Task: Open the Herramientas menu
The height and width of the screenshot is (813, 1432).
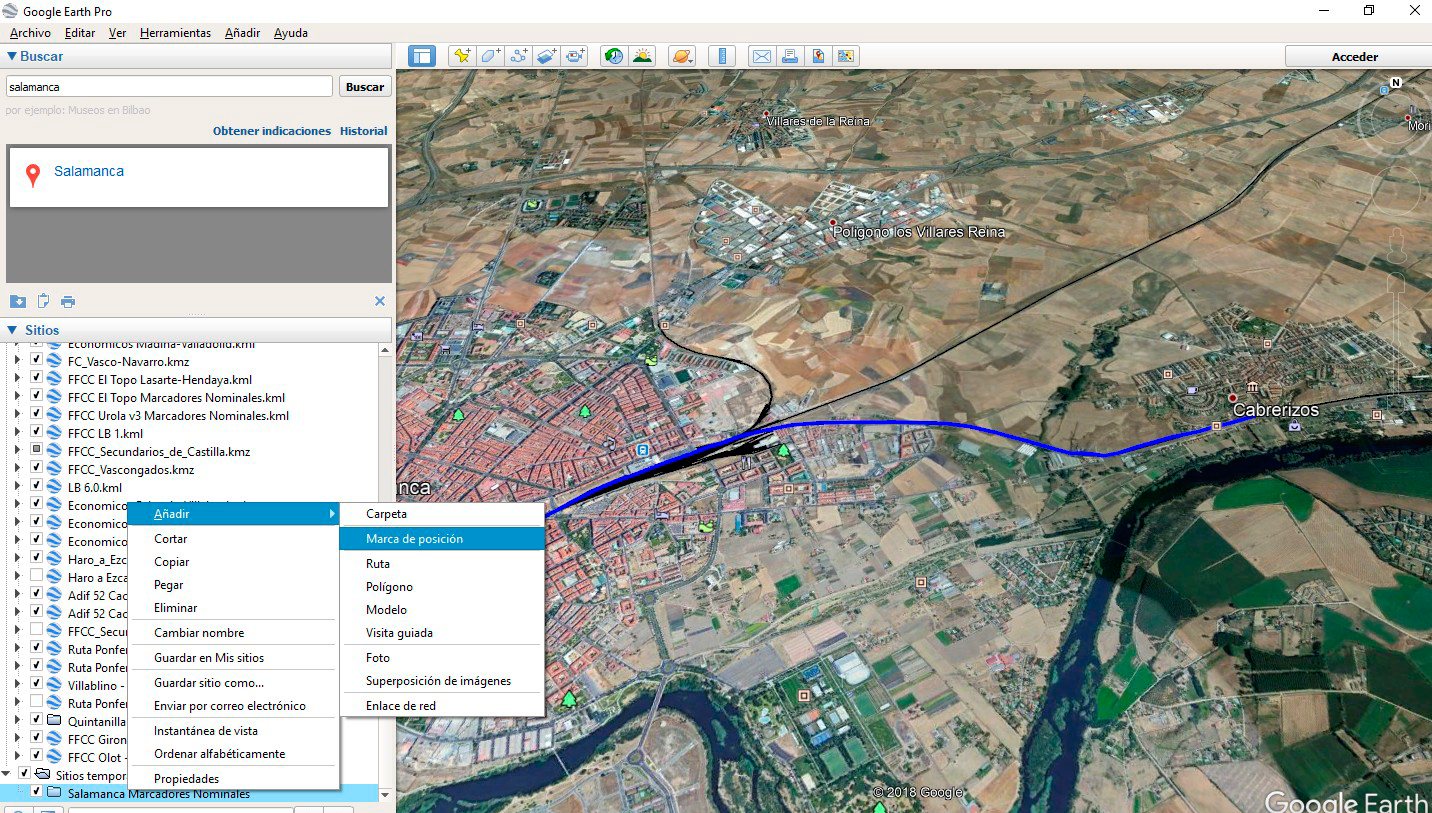Action: click(x=175, y=33)
